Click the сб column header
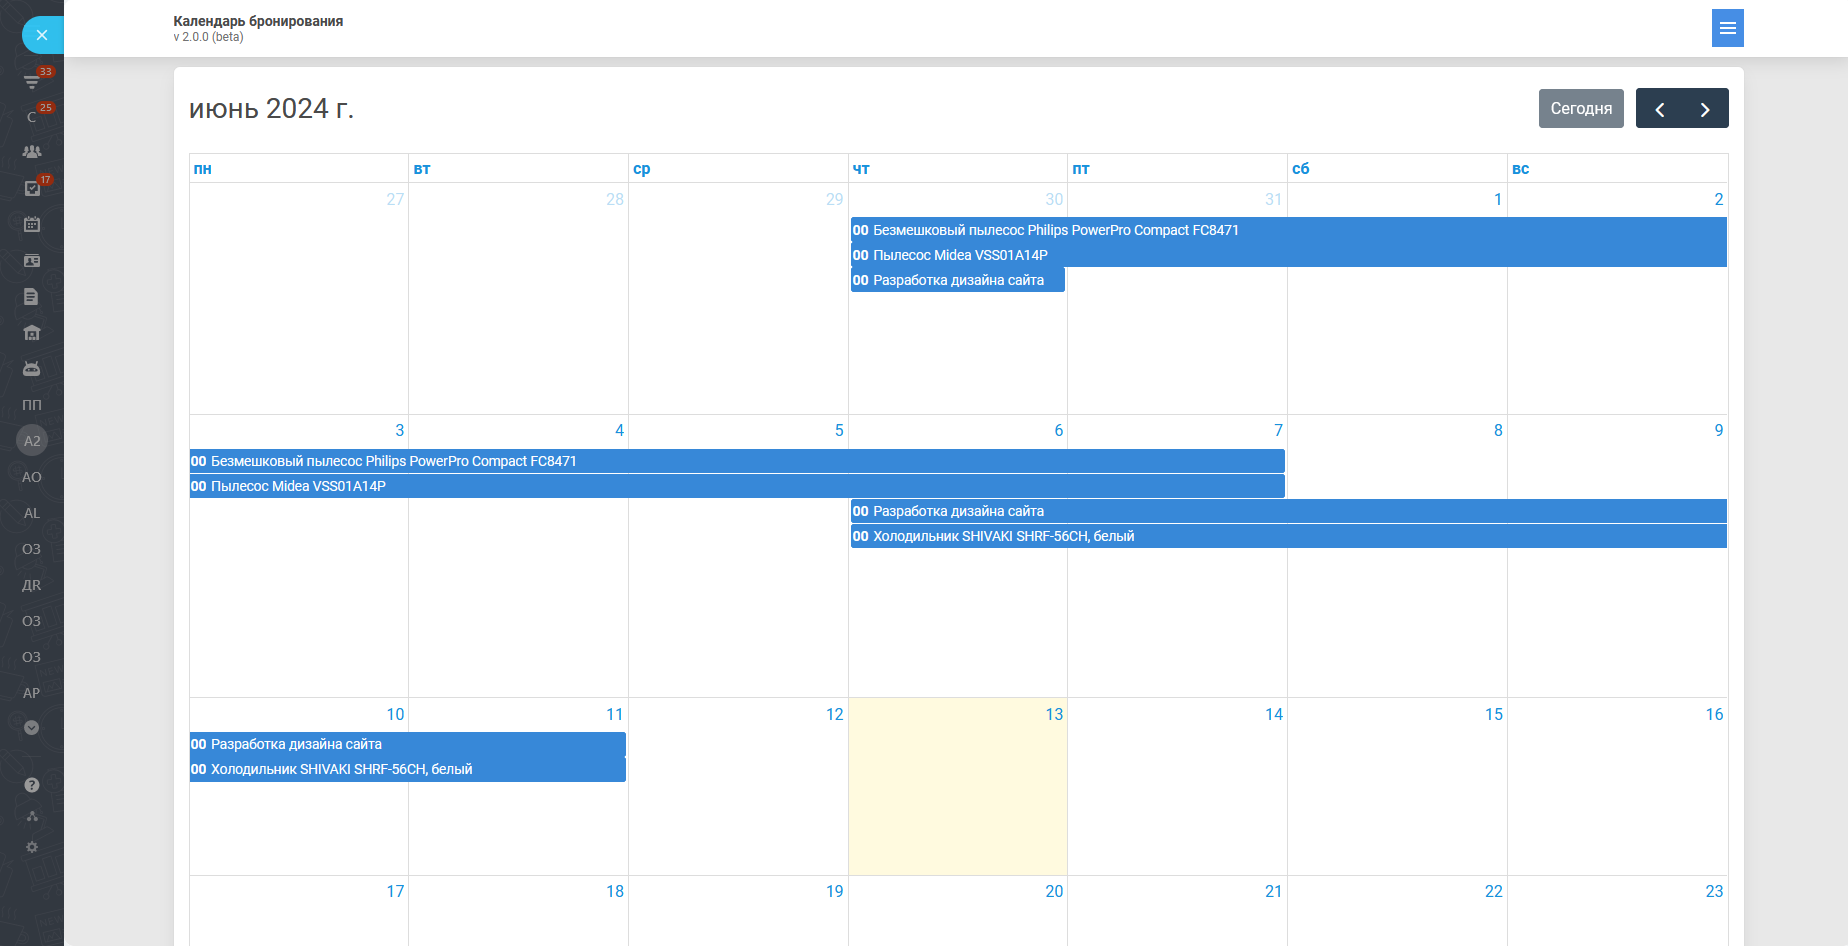The width and height of the screenshot is (1848, 946). click(1301, 169)
